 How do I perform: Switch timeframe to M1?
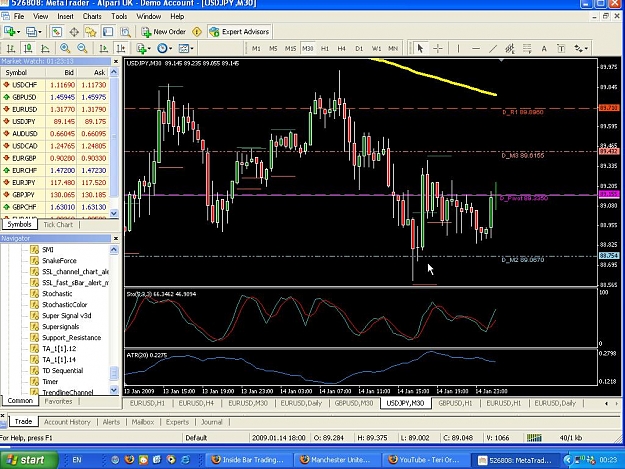(256, 49)
